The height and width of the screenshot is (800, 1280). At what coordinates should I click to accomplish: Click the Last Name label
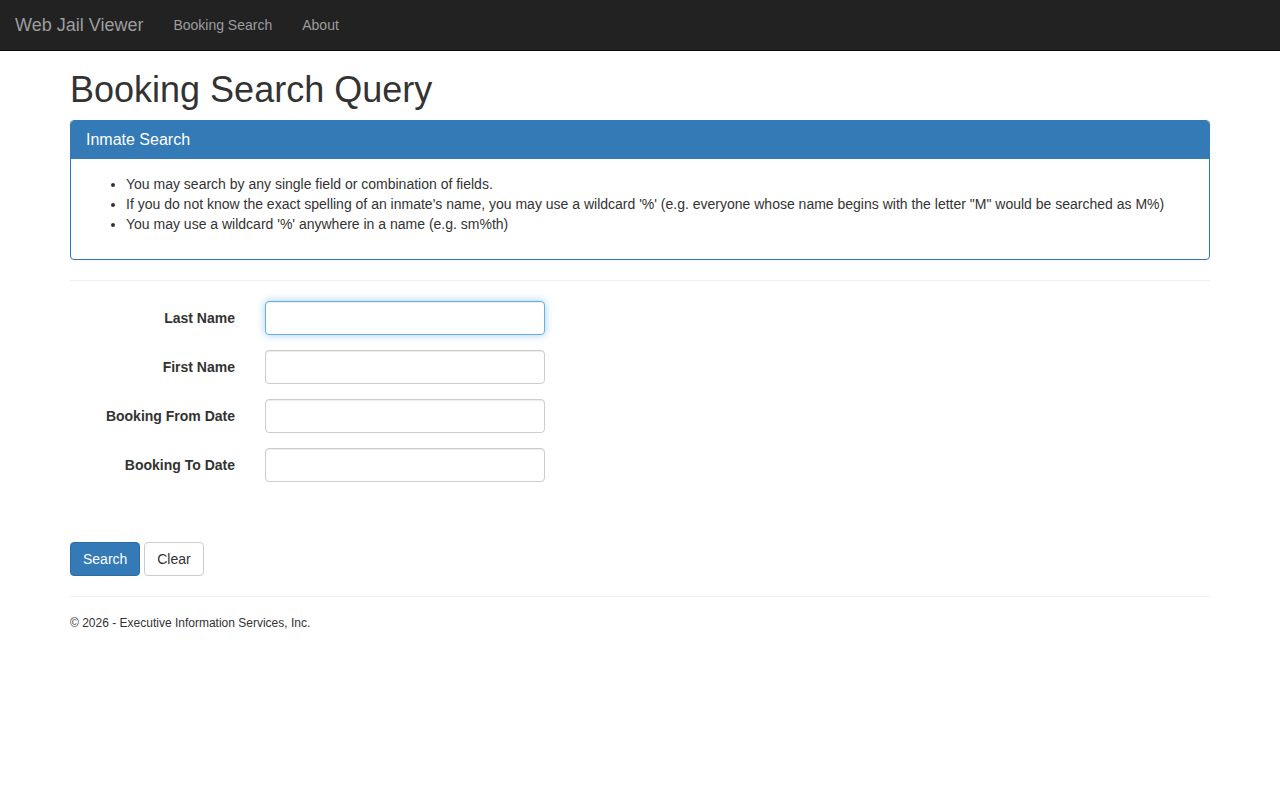[x=200, y=318]
